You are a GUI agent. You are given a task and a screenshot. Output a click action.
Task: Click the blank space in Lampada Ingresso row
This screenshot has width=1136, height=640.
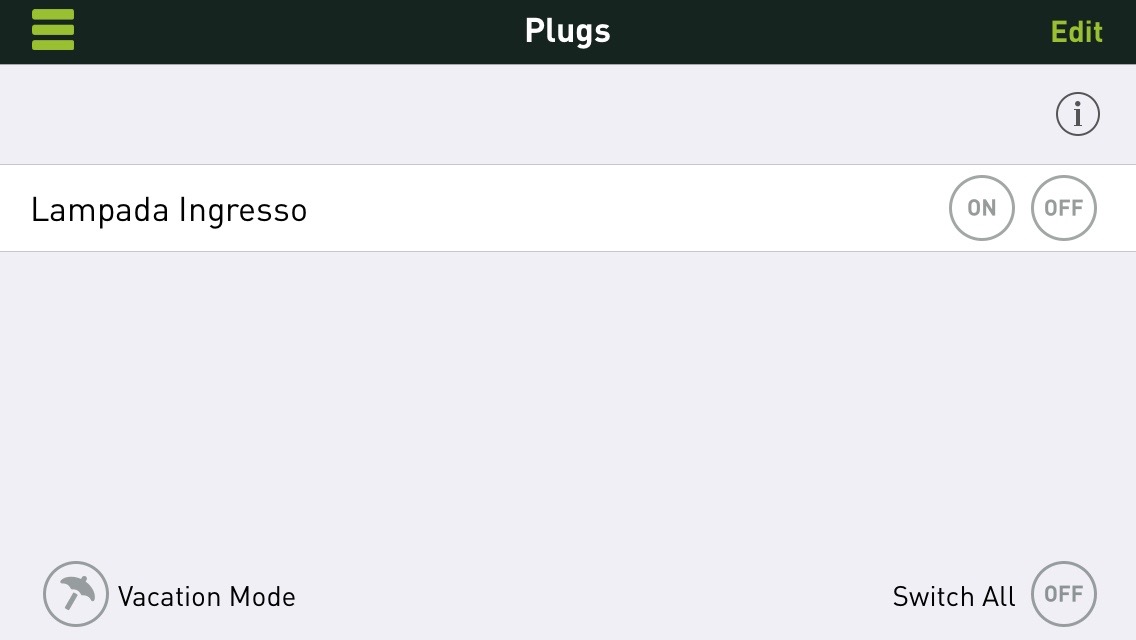620,208
